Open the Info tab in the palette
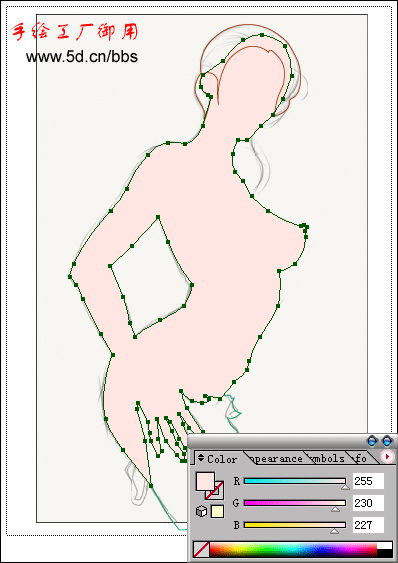The height and width of the screenshot is (563, 398). coord(361,459)
